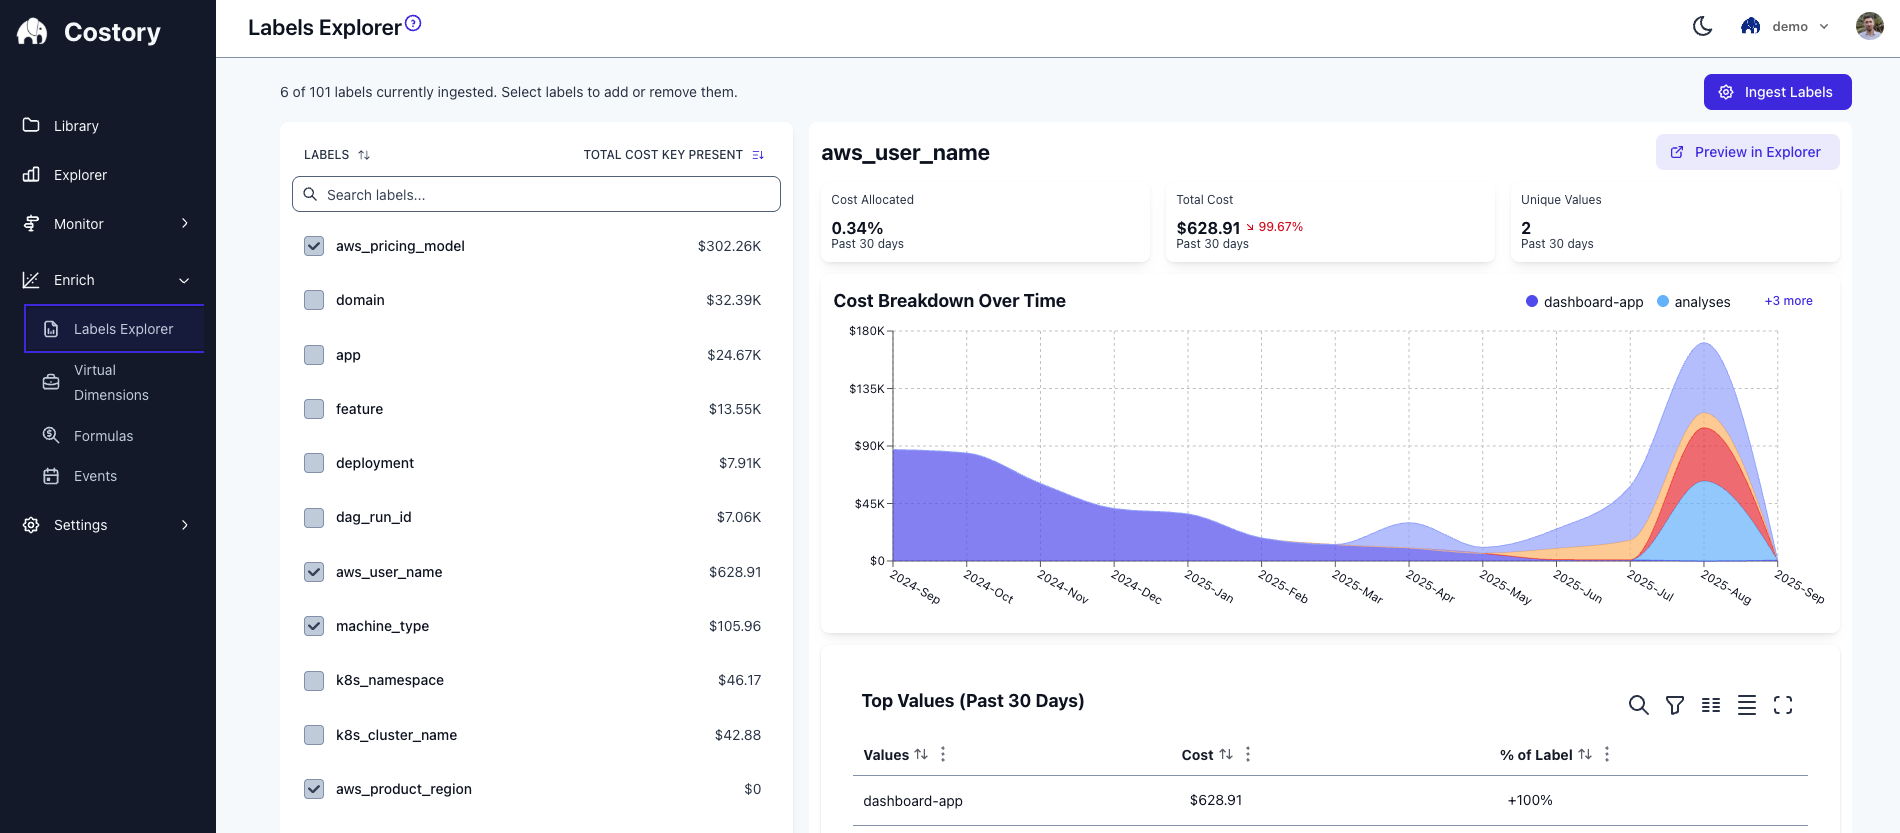Go to Virtual Dimensions page
The image size is (1900, 833).
coord(110,382)
